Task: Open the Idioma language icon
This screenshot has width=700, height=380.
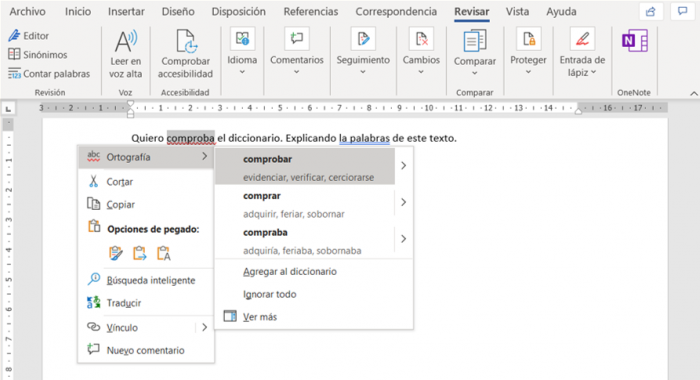Action: coord(242,39)
